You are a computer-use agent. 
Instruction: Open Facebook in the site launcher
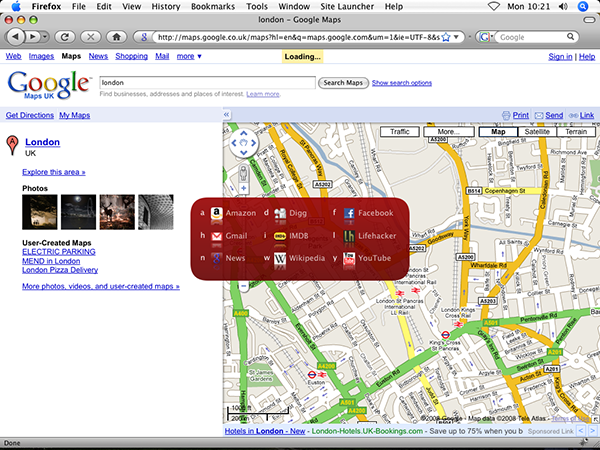click(368, 213)
